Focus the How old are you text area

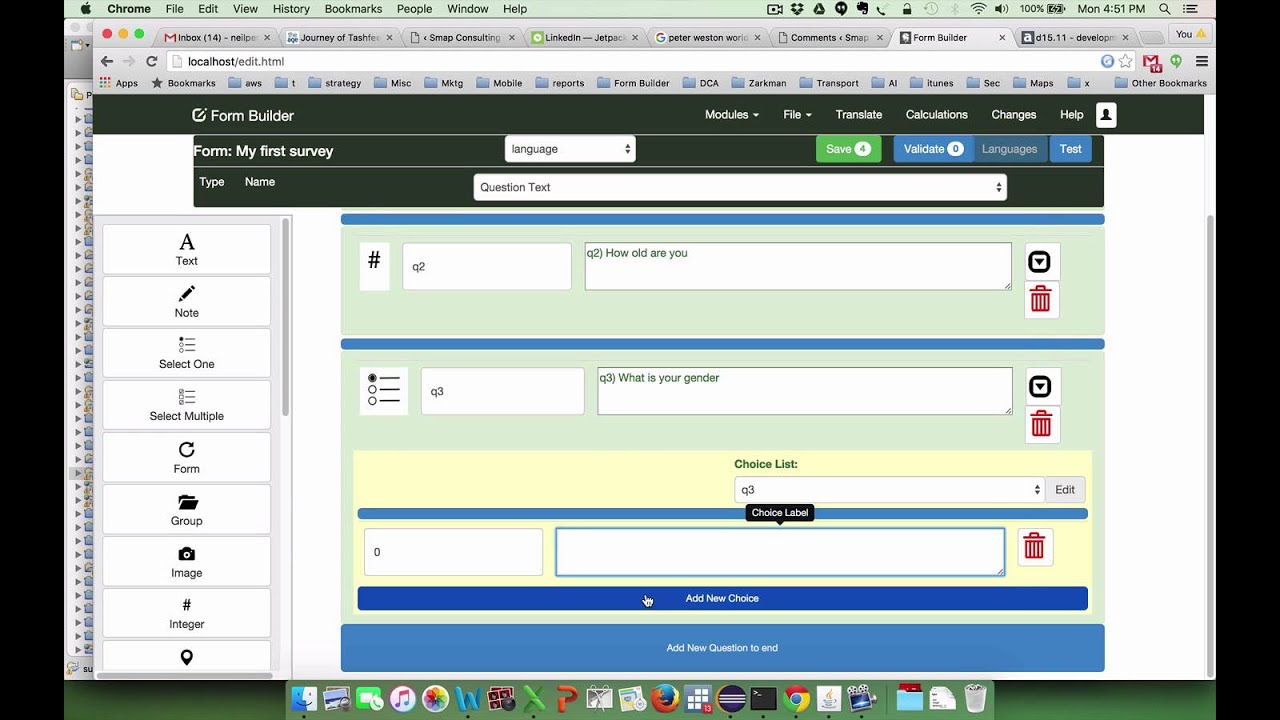(x=798, y=266)
